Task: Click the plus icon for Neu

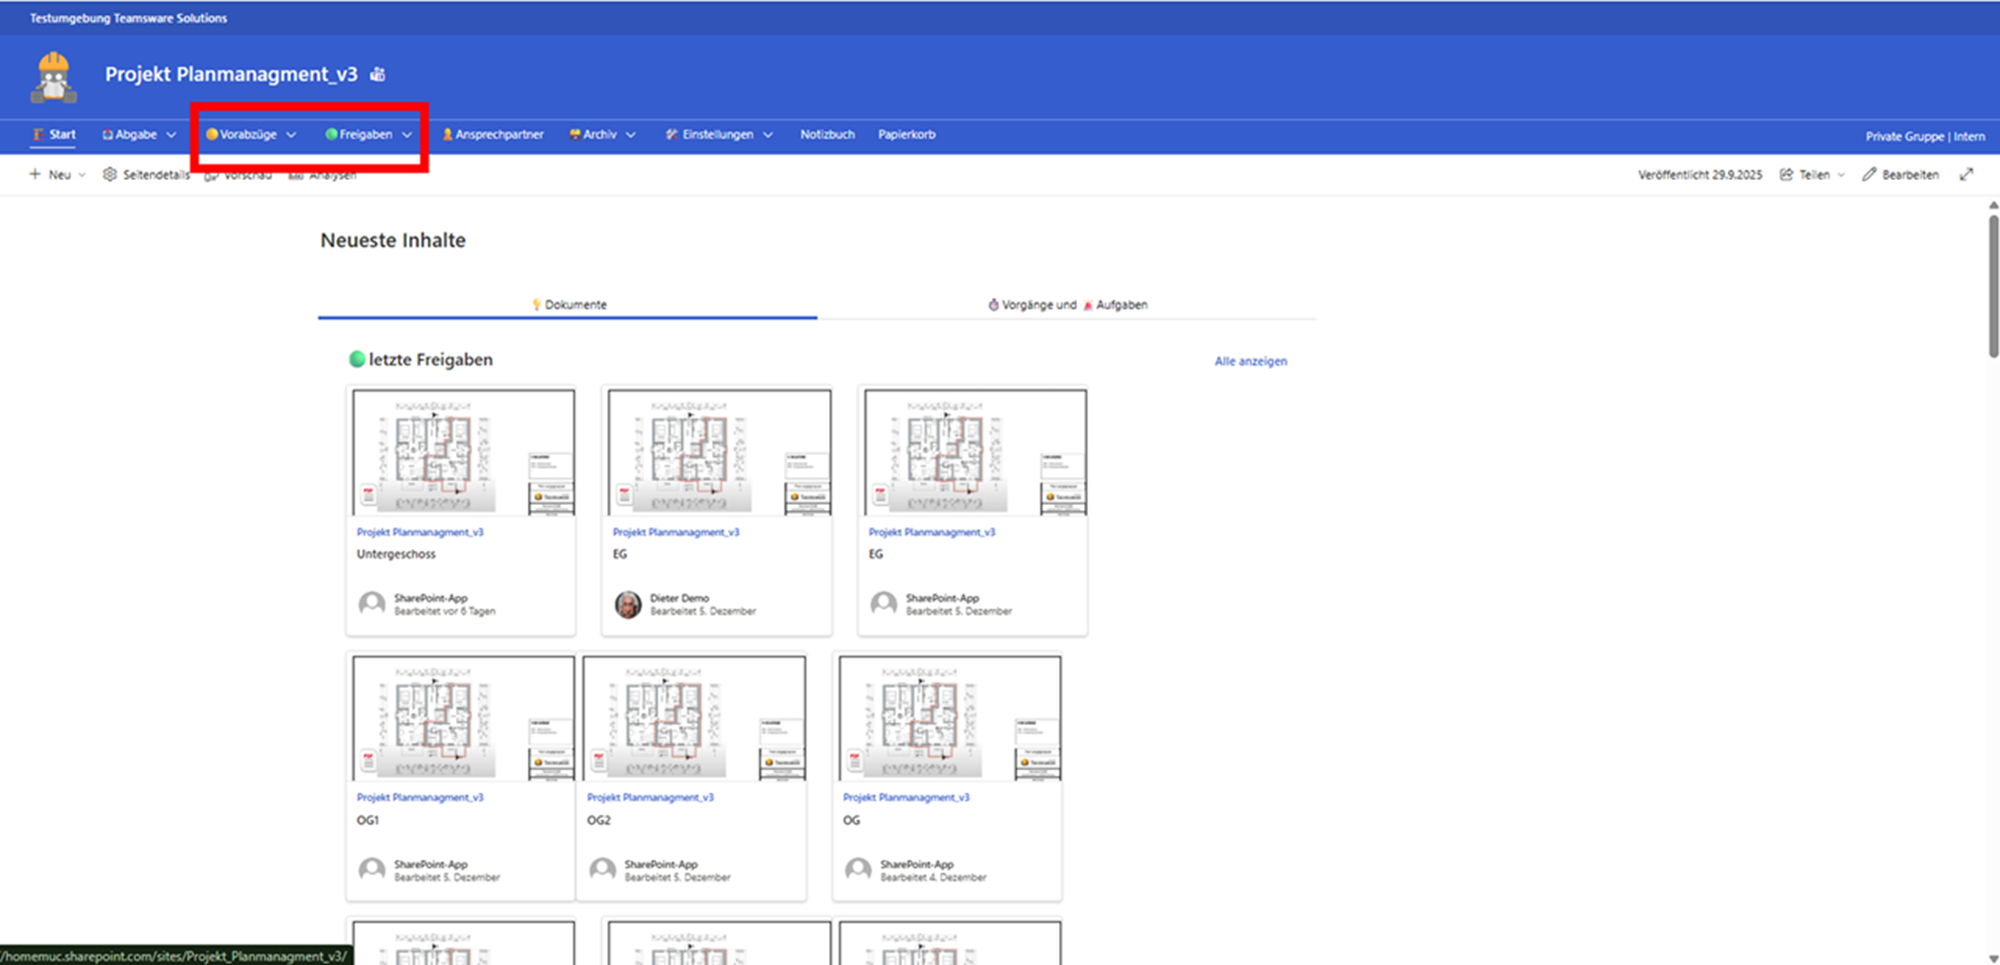Action: (x=35, y=174)
